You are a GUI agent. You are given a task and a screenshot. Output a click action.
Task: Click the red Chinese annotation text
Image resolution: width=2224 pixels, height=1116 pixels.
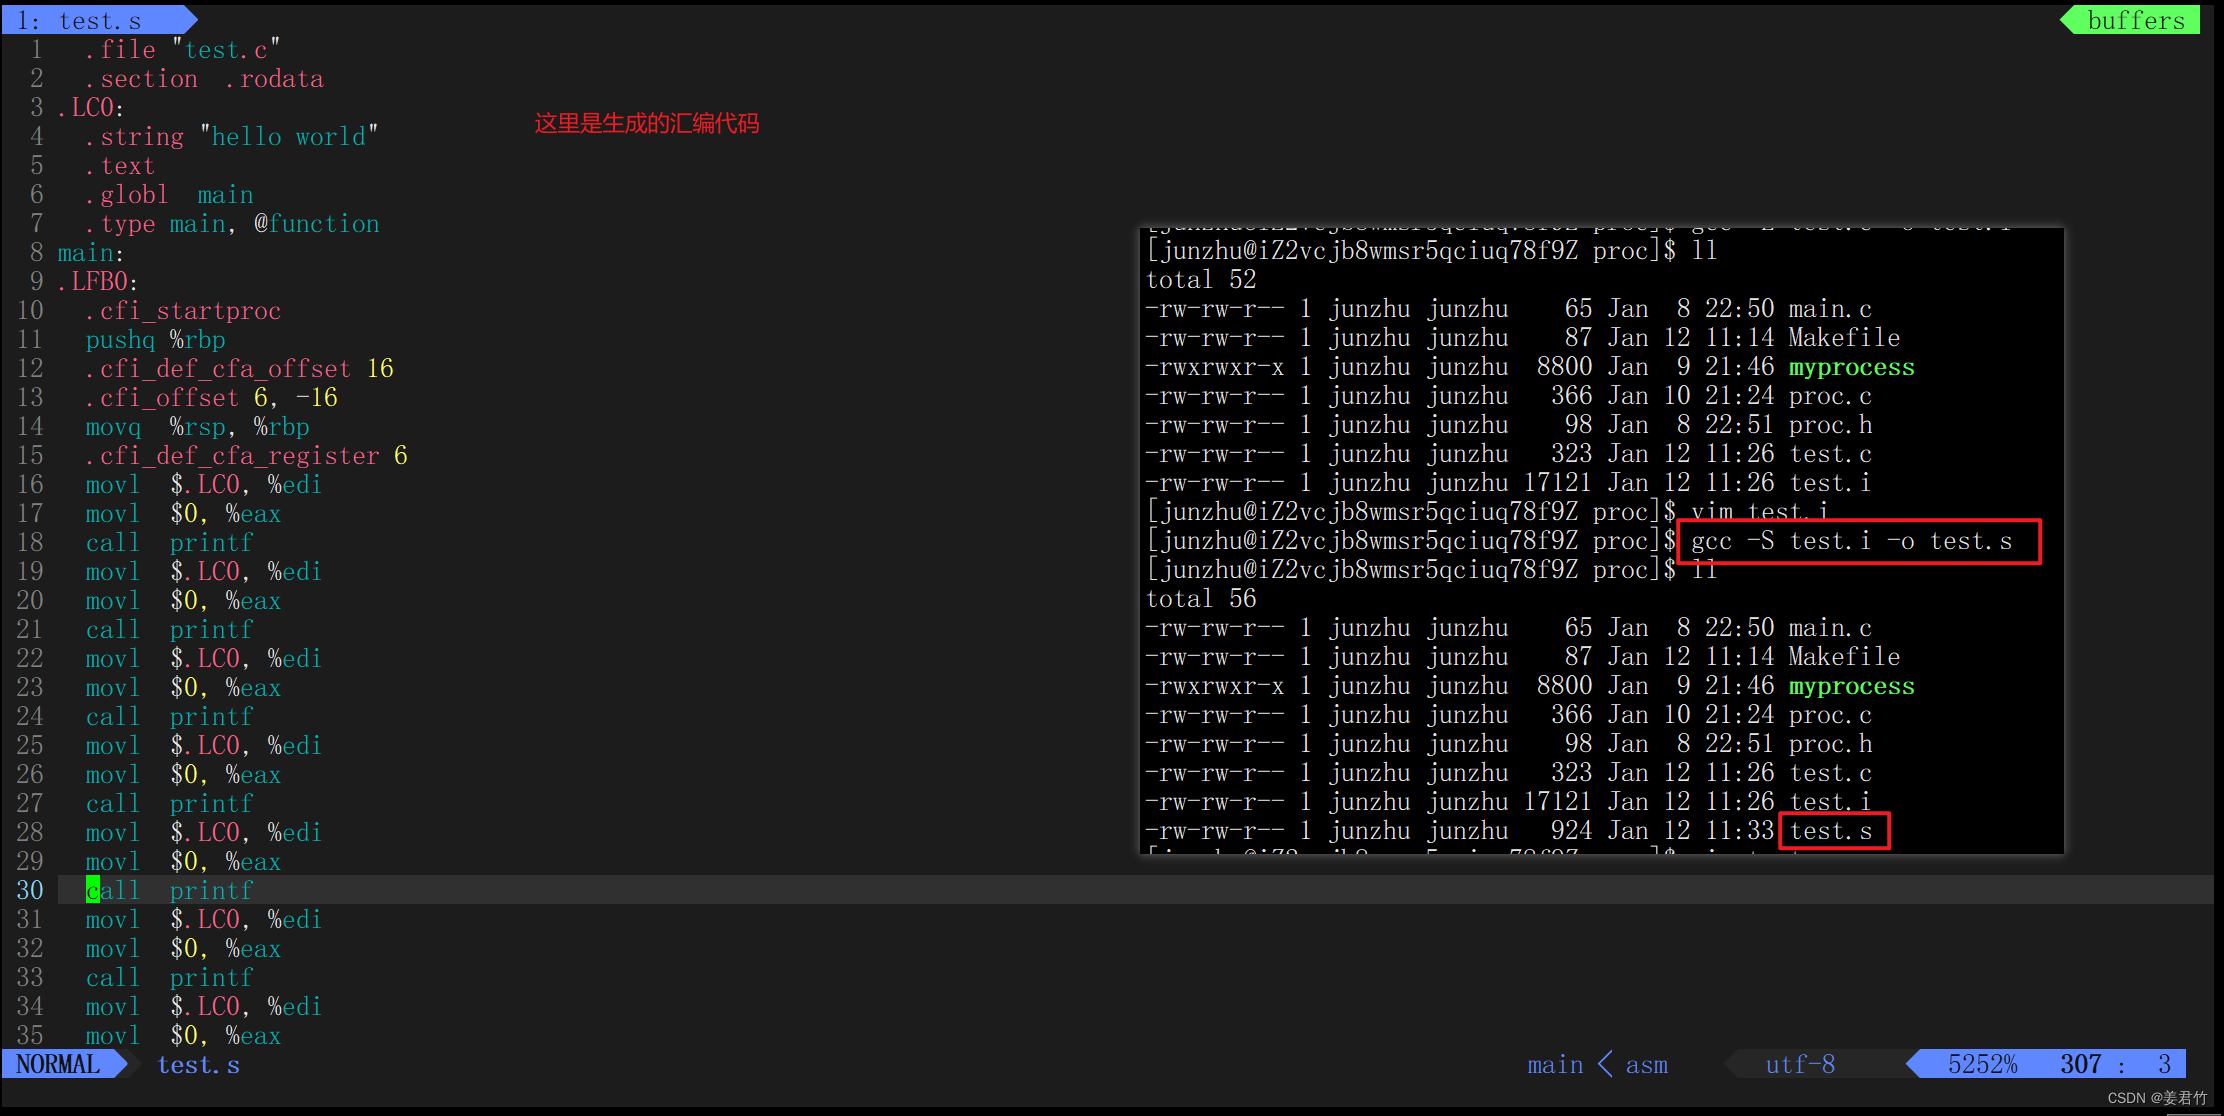coord(646,123)
